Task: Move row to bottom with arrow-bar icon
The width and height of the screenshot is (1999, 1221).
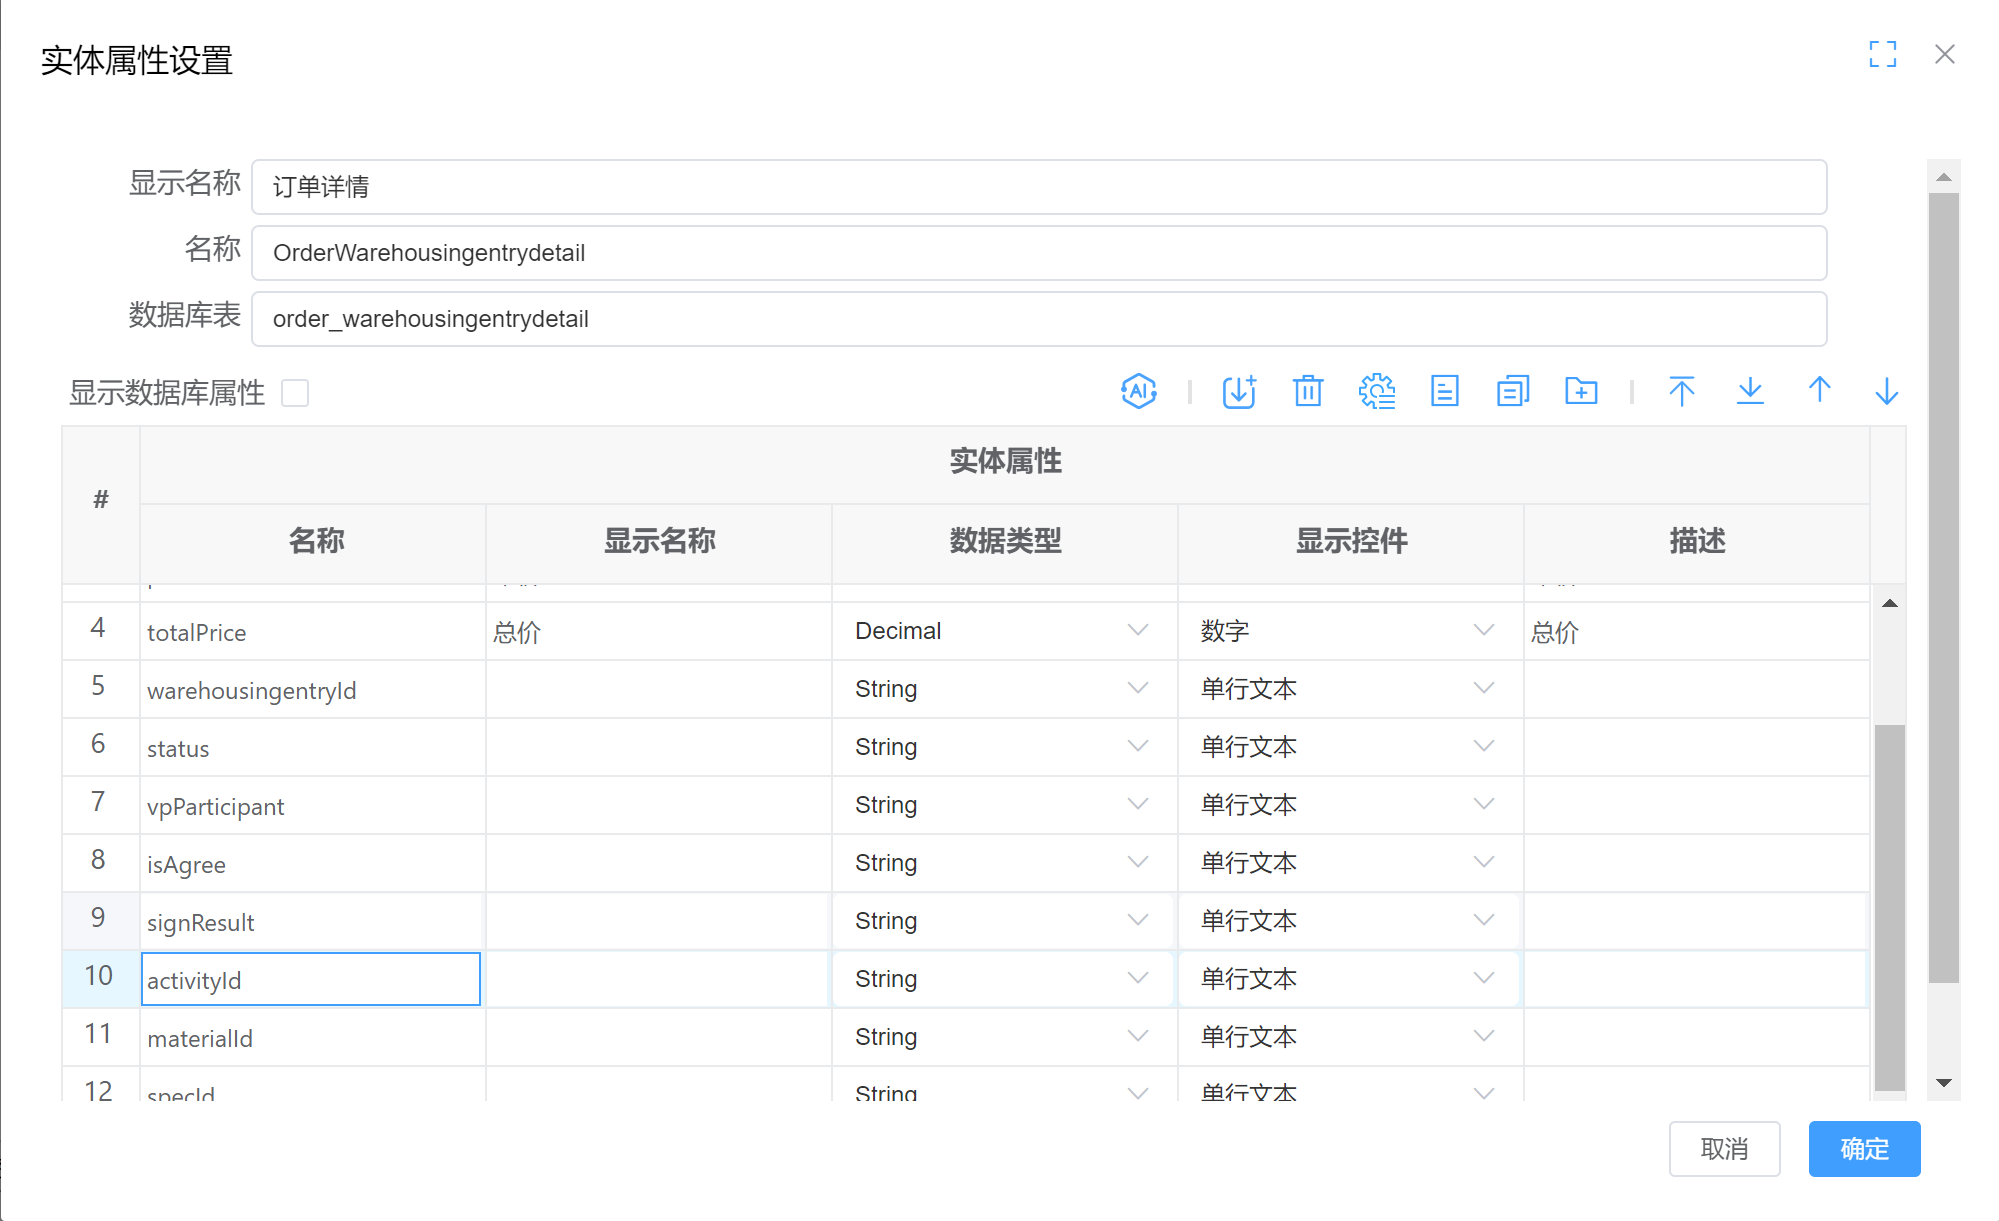Action: [x=1749, y=391]
